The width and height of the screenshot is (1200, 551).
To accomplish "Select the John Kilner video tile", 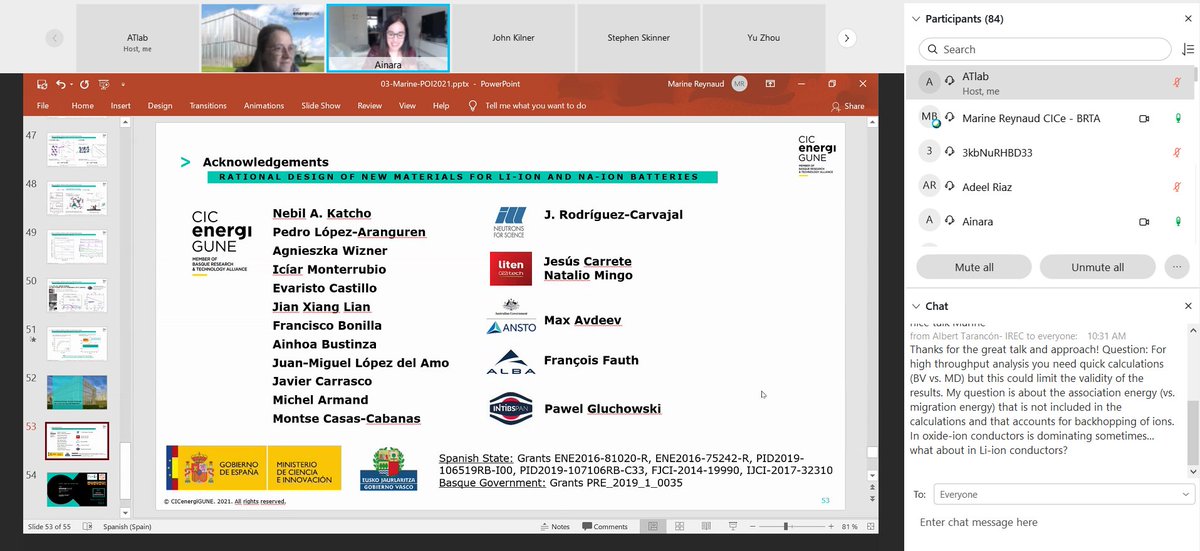I will coord(513,38).
